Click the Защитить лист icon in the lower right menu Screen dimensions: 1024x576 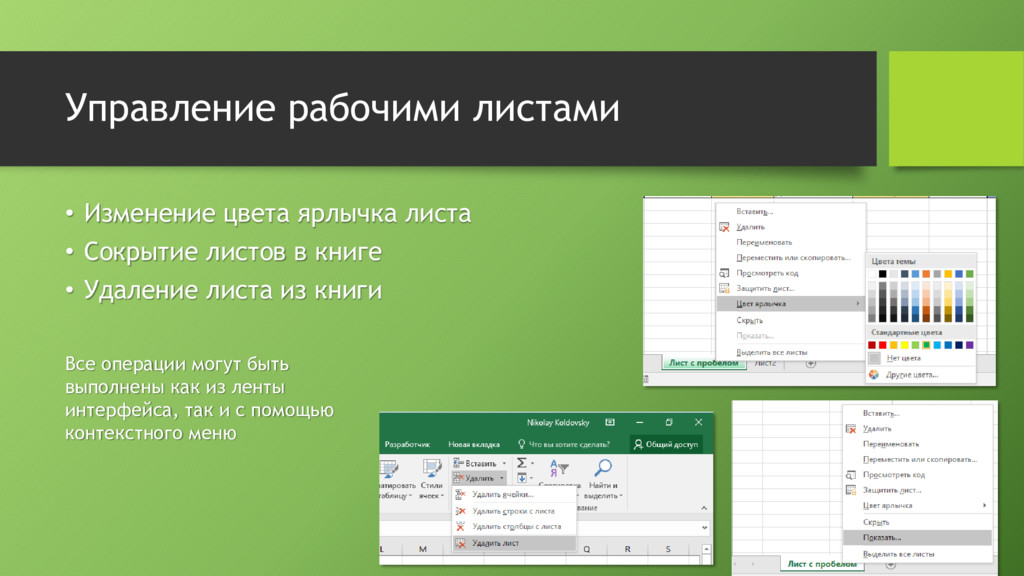[x=850, y=490]
